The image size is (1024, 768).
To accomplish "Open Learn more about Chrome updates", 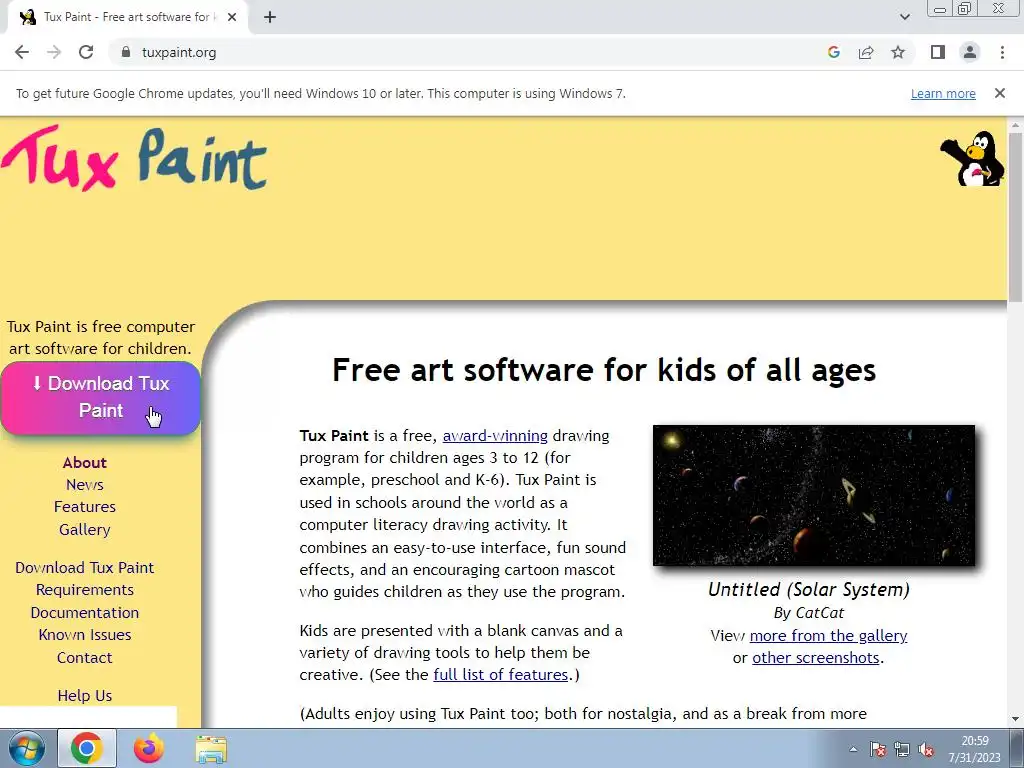I will pyautogui.click(x=943, y=93).
